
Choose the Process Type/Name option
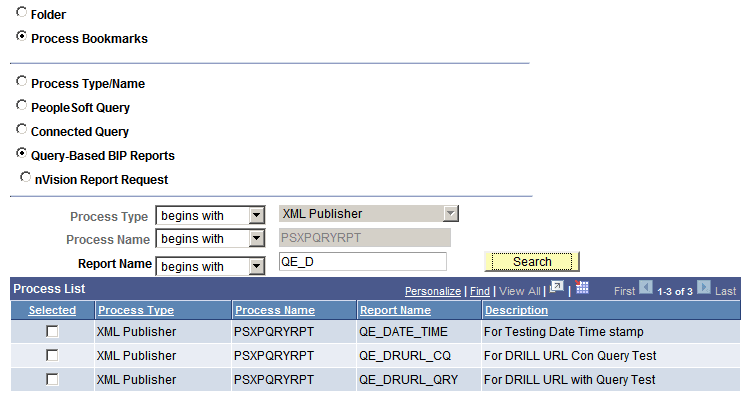click(21, 81)
